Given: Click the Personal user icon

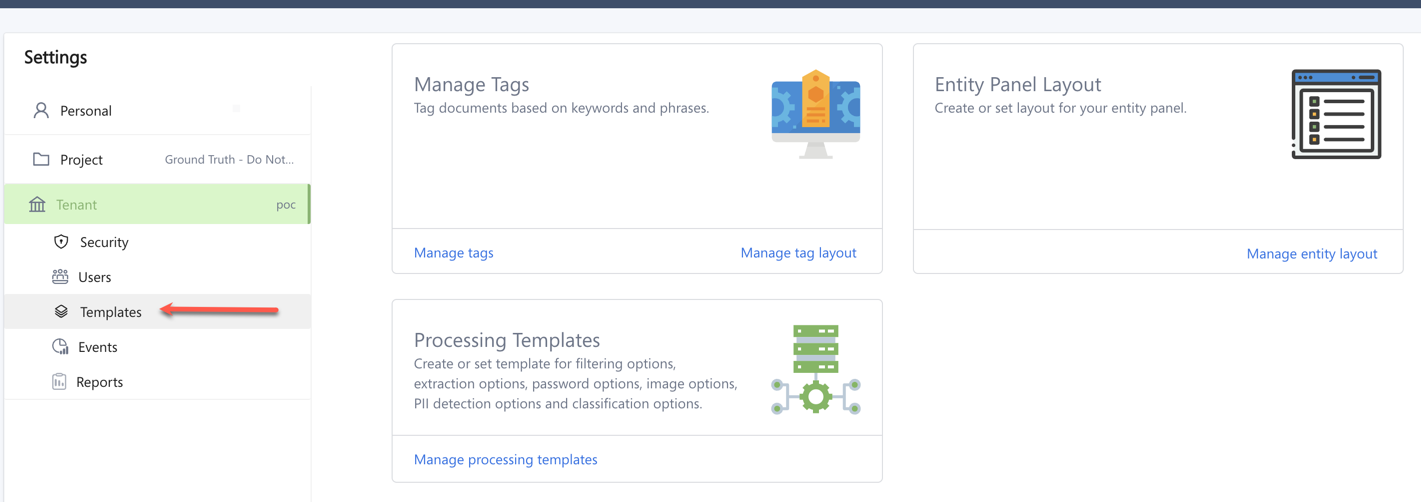Looking at the screenshot, I should (x=41, y=110).
